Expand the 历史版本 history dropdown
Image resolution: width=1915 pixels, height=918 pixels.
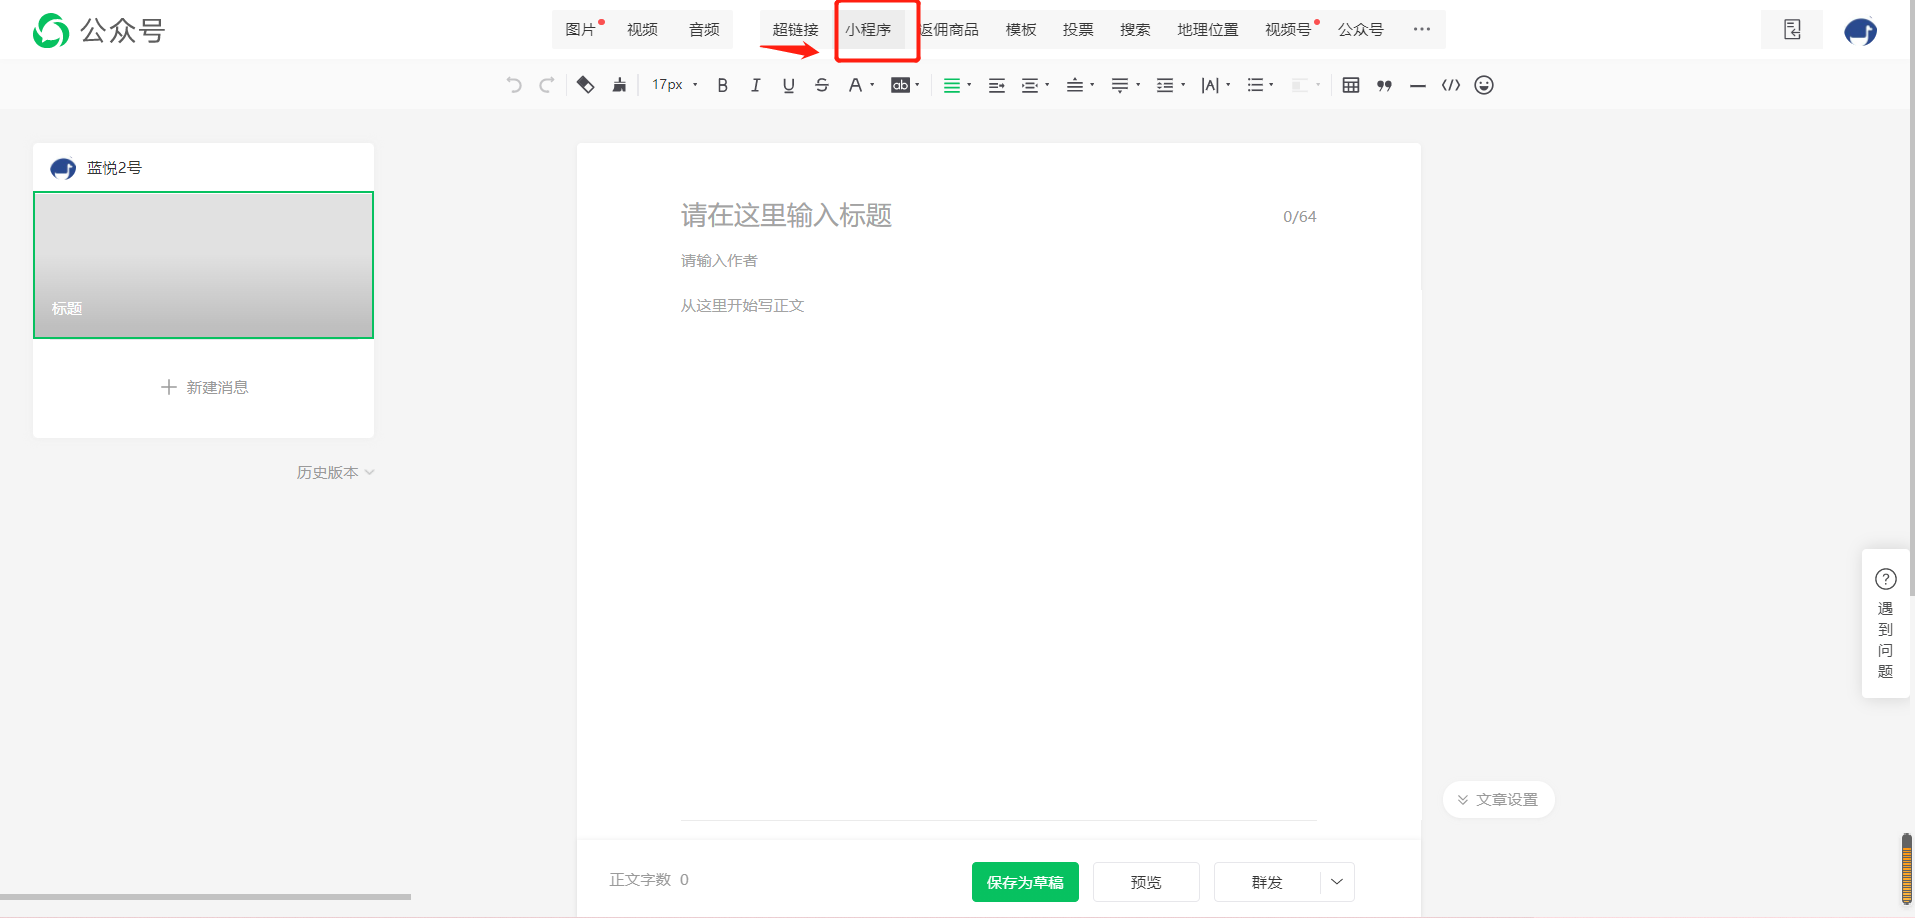(335, 472)
